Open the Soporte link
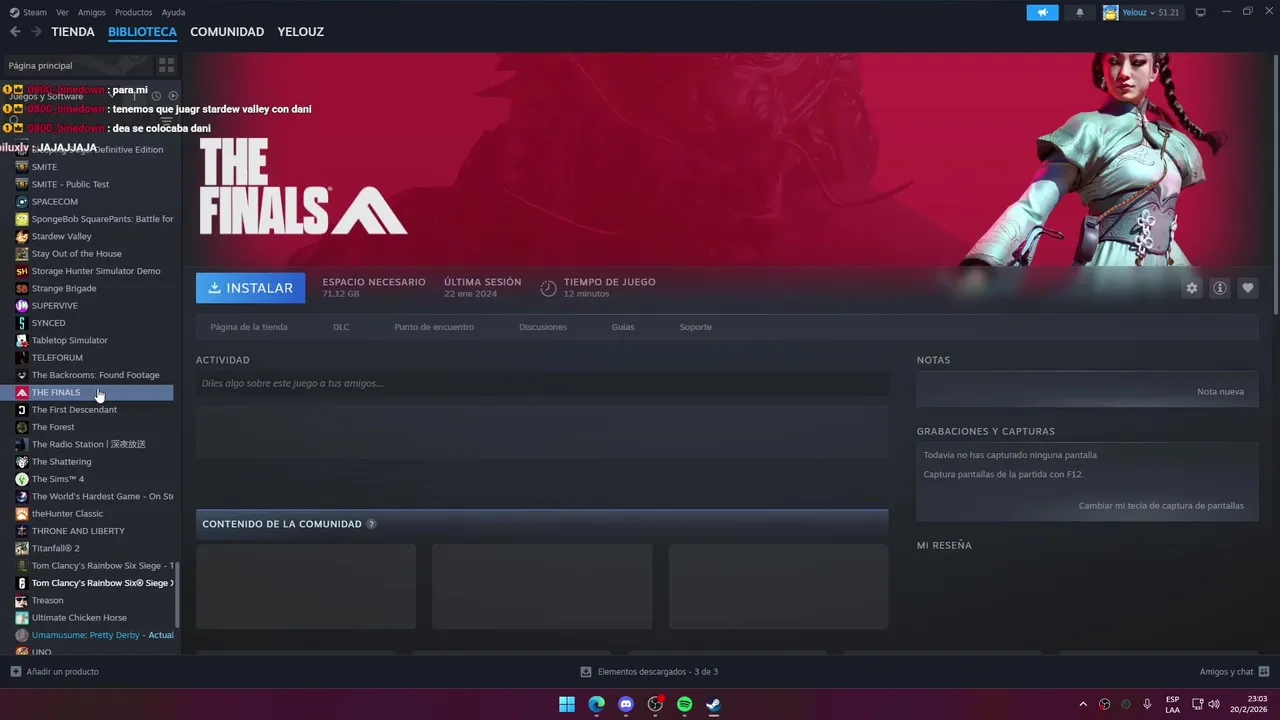1280x720 pixels. [x=696, y=327]
